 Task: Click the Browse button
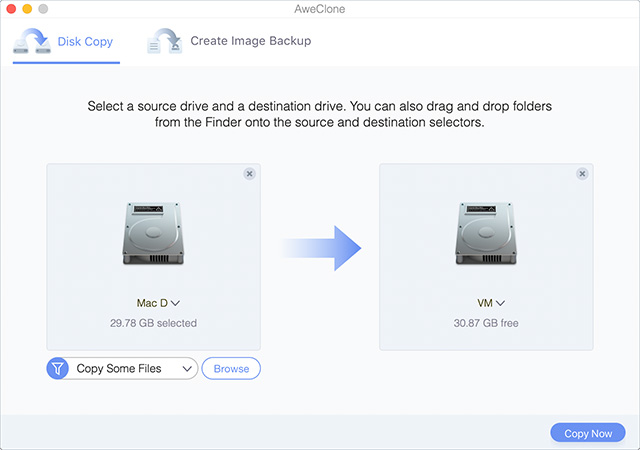tap(231, 369)
